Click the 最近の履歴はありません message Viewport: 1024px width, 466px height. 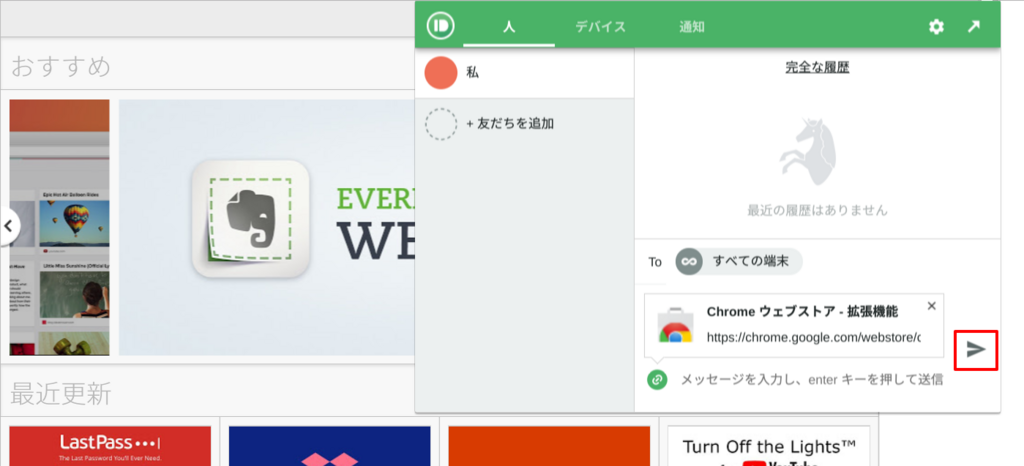coord(818,210)
